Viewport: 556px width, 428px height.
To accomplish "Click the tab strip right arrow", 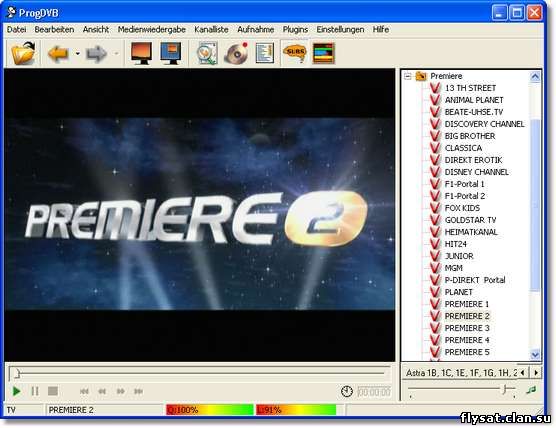I will pos(536,373).
